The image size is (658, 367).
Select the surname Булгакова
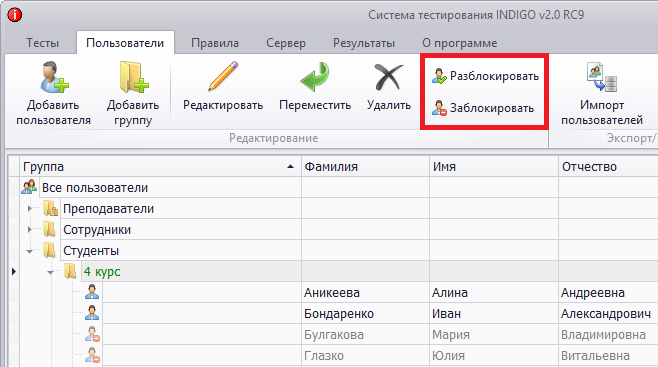tap(334, 335)
